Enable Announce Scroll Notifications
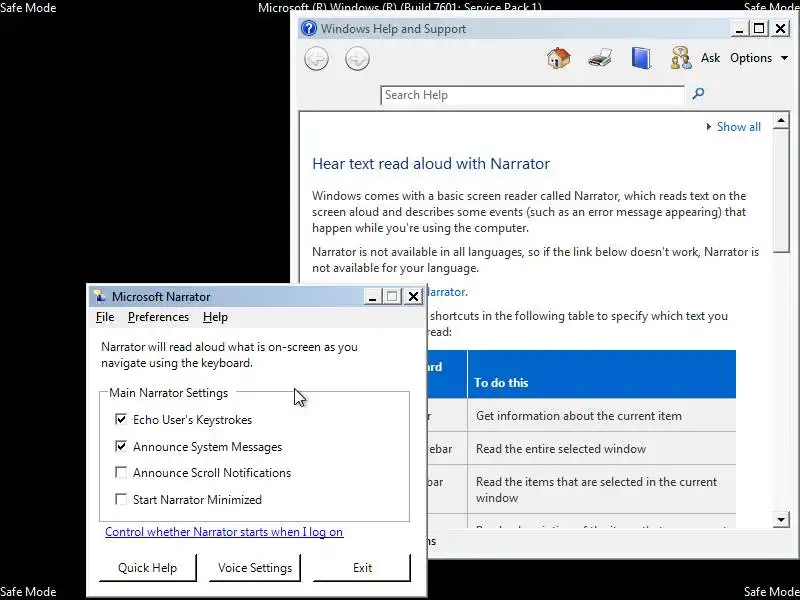This screenshot has width=800, height=600. (x=121, y=472)
